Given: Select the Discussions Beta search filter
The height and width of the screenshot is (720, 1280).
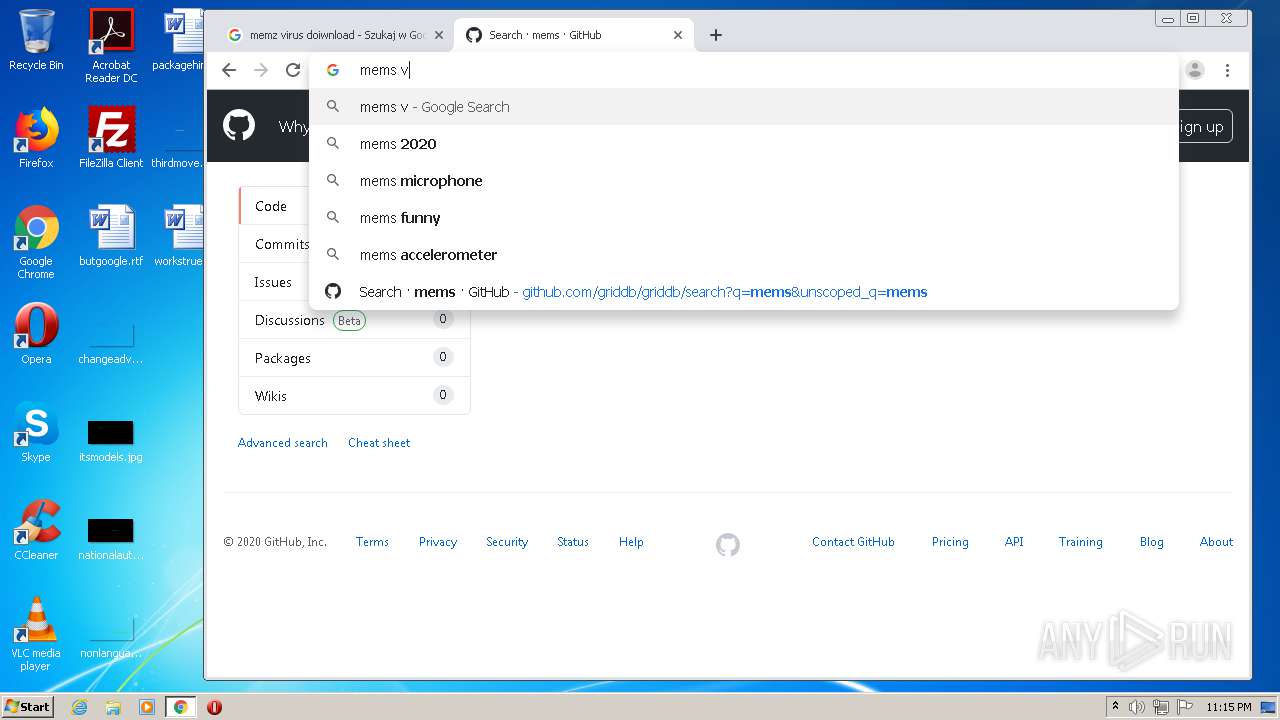Looking at the screenshot, I should point(354,320).
